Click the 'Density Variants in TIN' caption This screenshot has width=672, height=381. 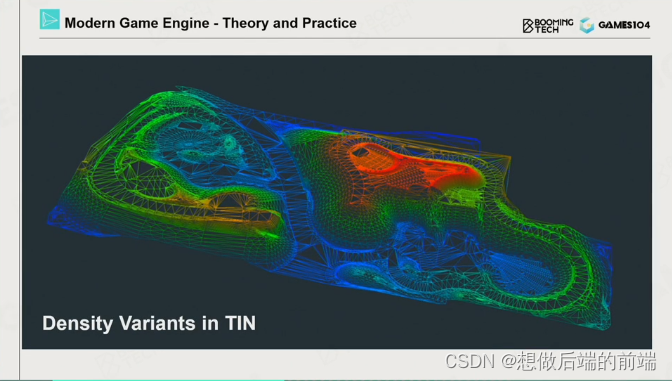tap(149, 323)
